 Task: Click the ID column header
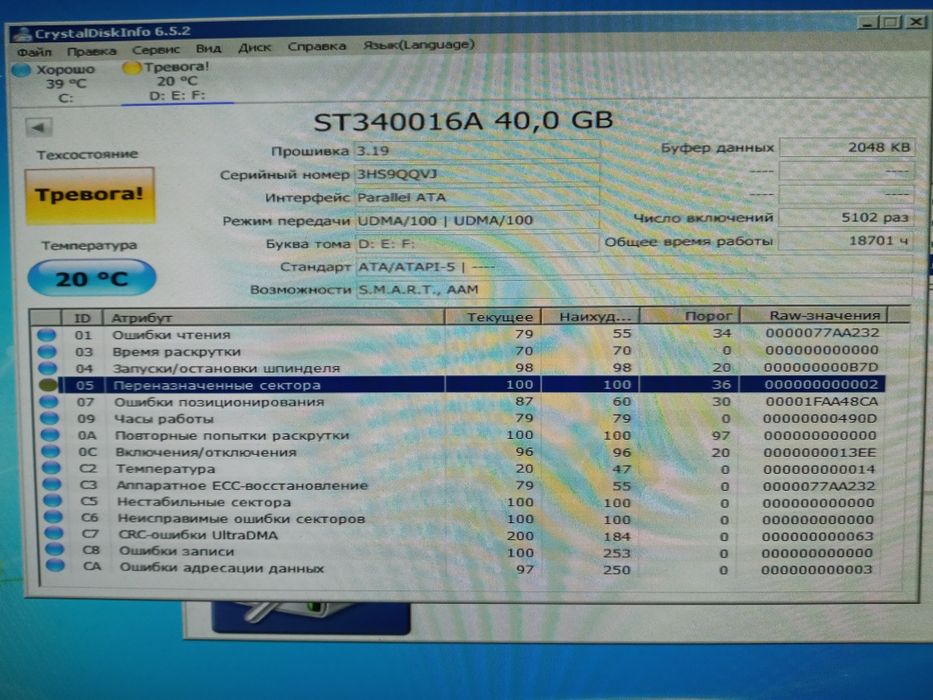pyautogui.click(x=82, y=317)
